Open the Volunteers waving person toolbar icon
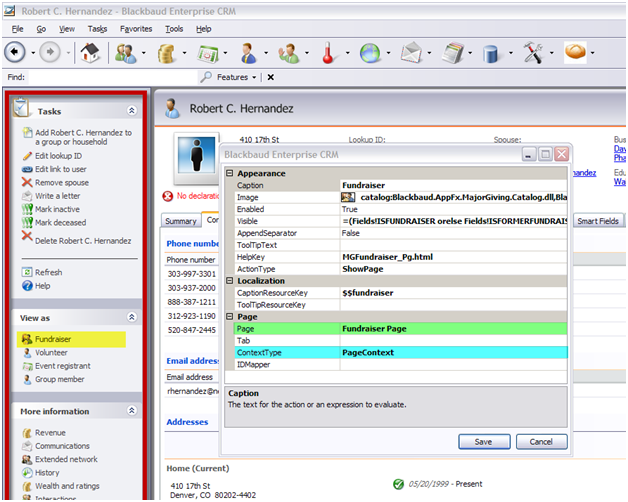Screen dimensions: 628x502 [289, 53]
